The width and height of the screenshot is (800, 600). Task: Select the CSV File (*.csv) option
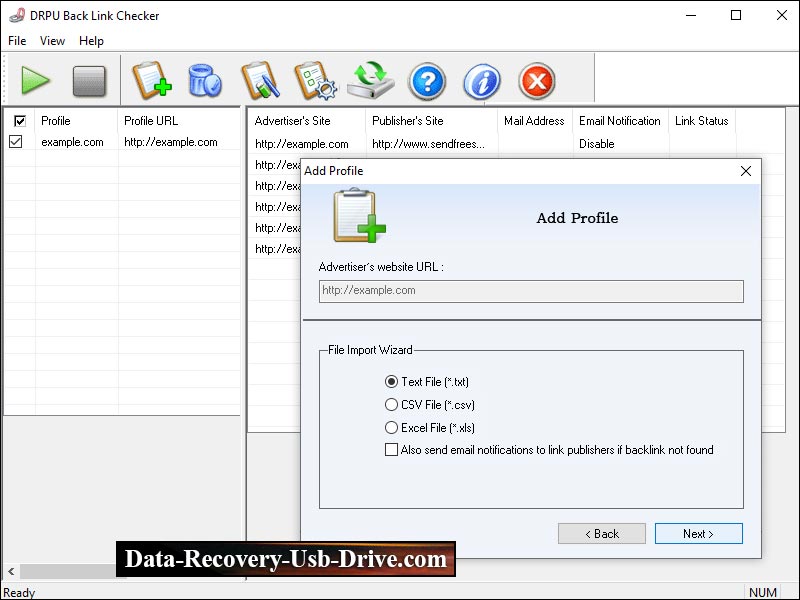[391, 405]
